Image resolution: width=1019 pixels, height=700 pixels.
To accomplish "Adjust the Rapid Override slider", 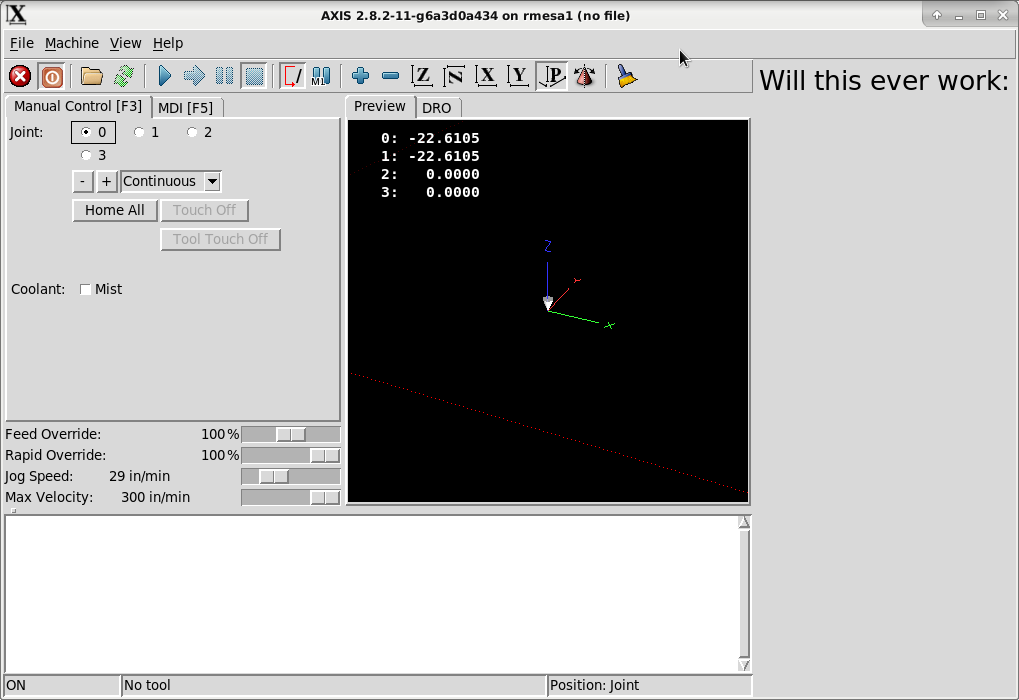I will (x=290, y=455).
